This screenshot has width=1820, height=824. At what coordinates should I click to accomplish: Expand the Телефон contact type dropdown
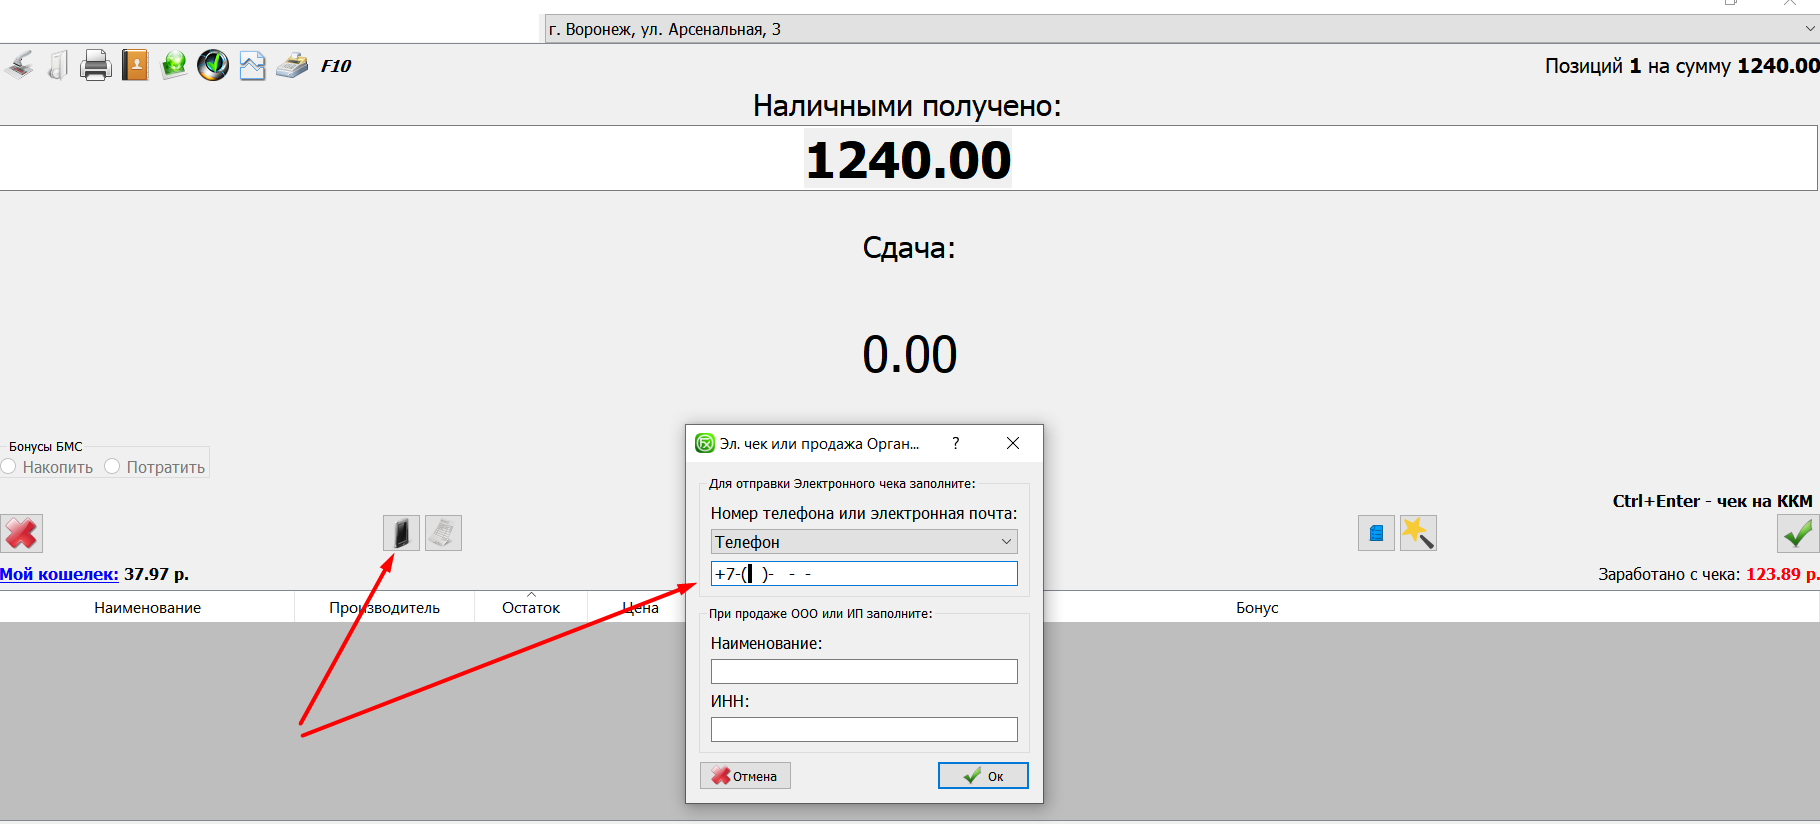coord(864,542)
